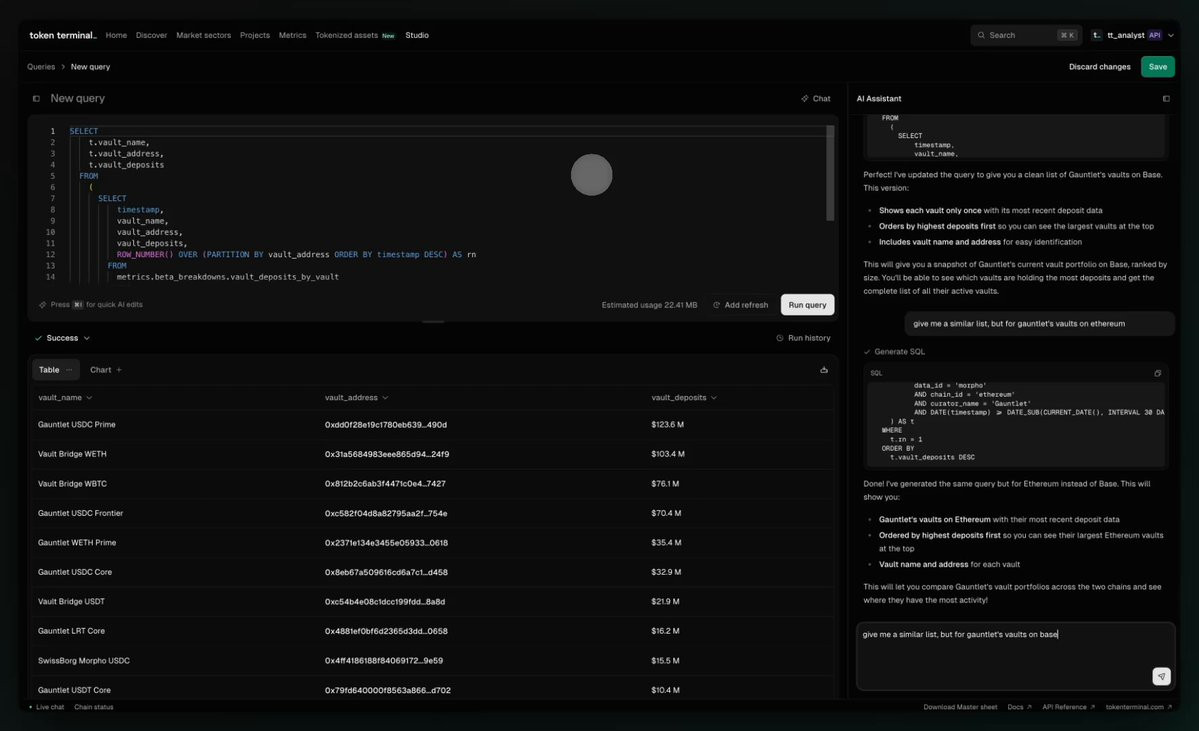Open the Metrics nav item

[x=292, y=35]
